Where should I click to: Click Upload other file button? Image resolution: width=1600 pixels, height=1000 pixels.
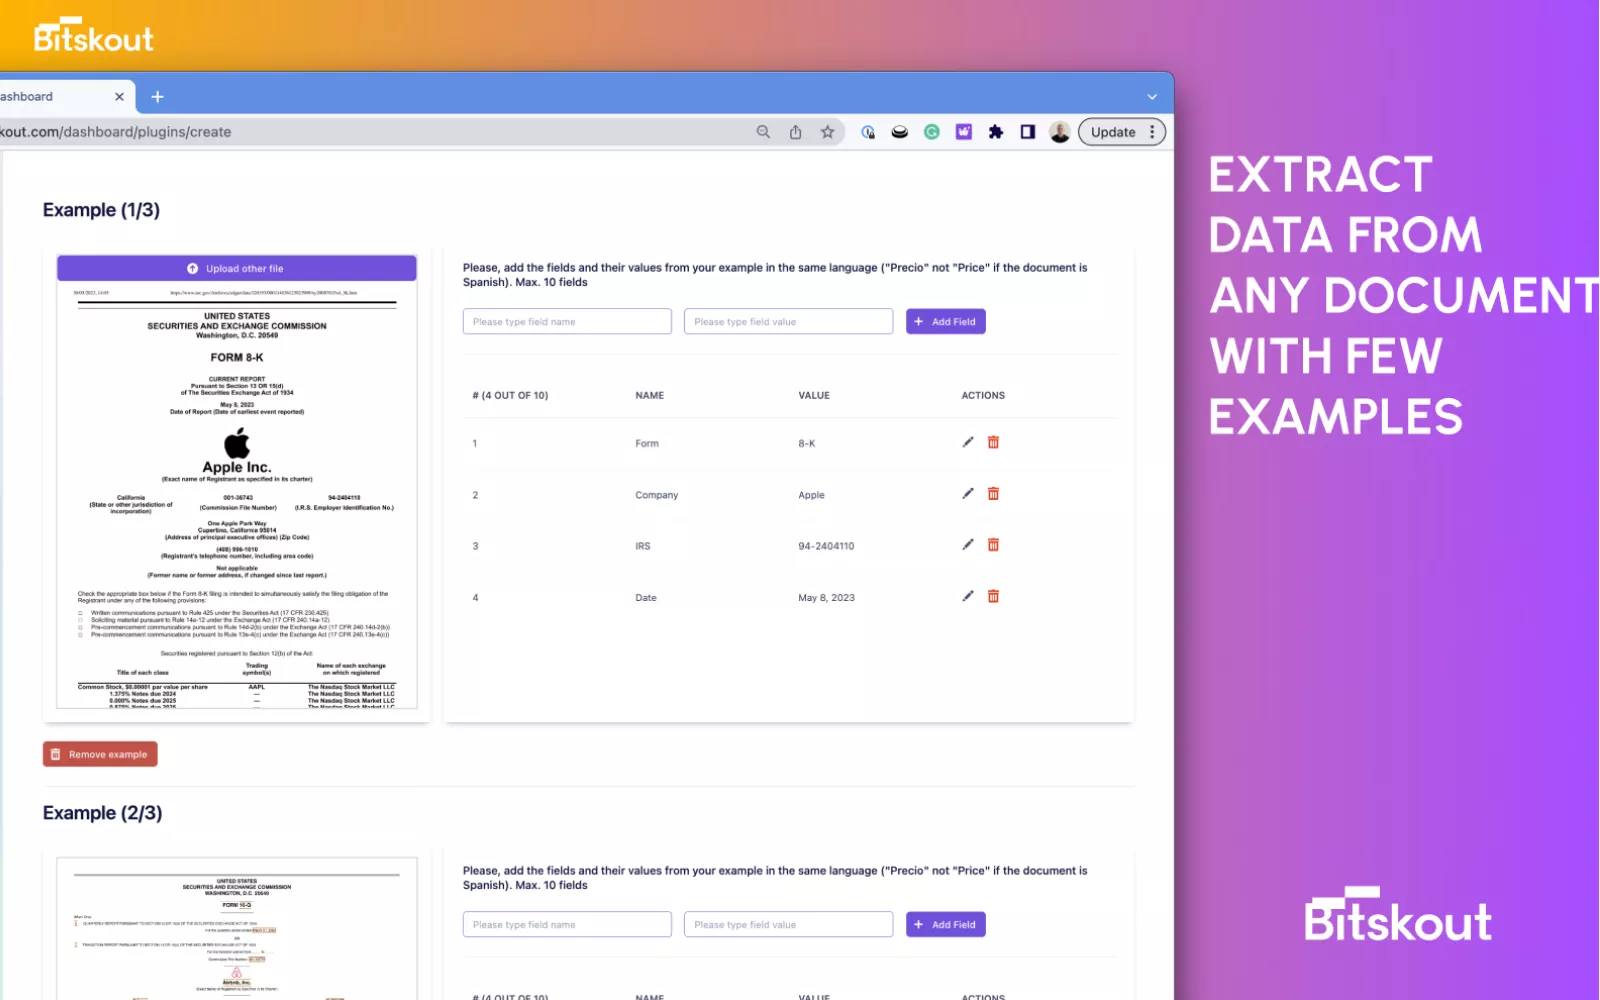click(236, 269)
